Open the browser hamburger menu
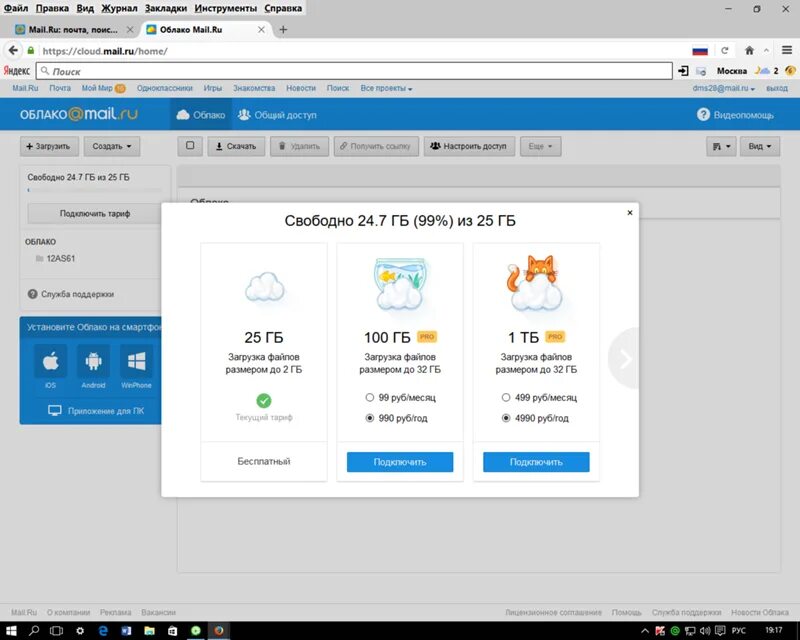This screenshot has height=640, width=800. click(787, 50)
